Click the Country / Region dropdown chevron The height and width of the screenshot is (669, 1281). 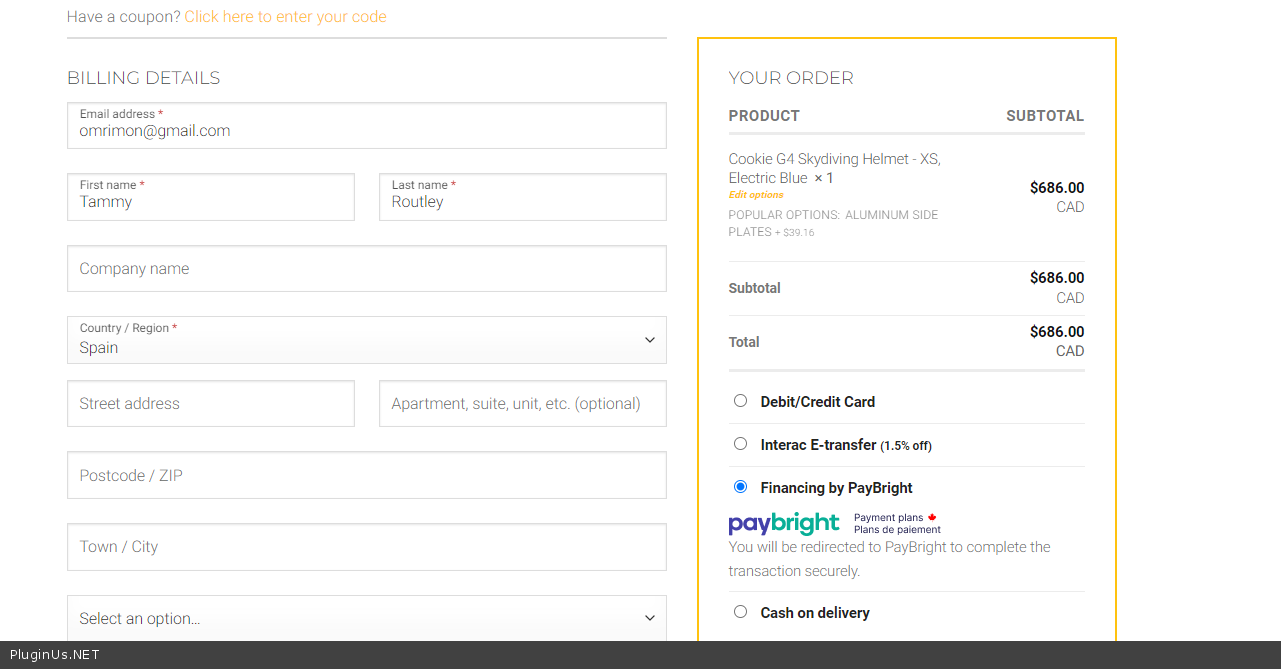pos(649,340)
